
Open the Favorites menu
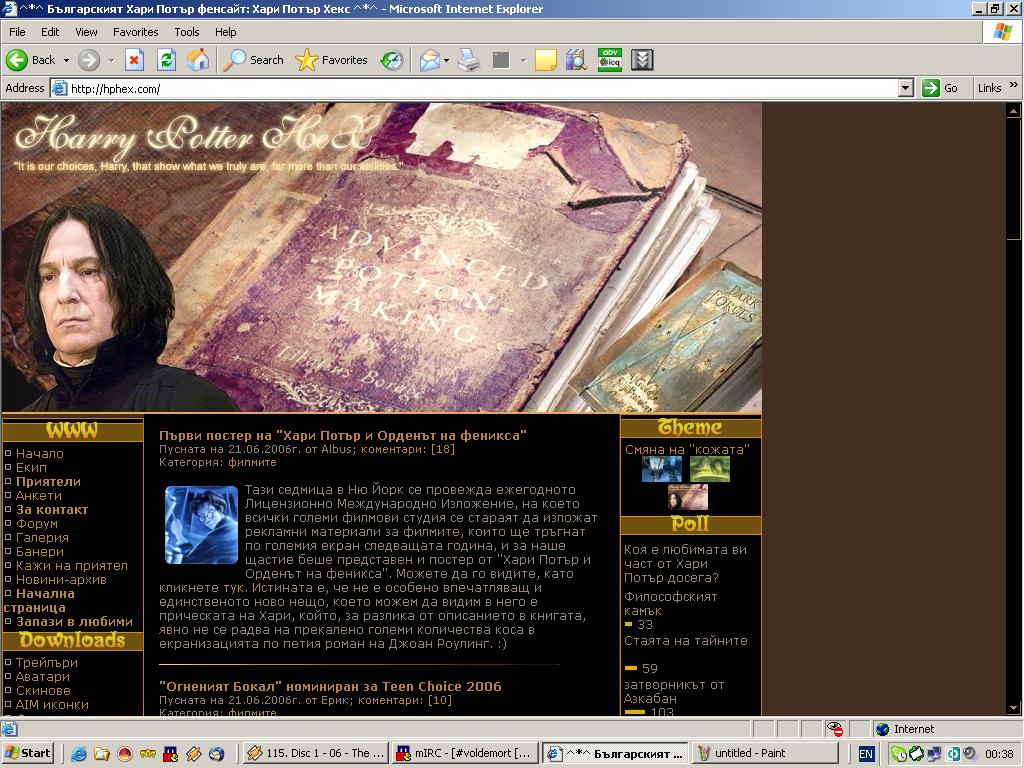point(135,32)
